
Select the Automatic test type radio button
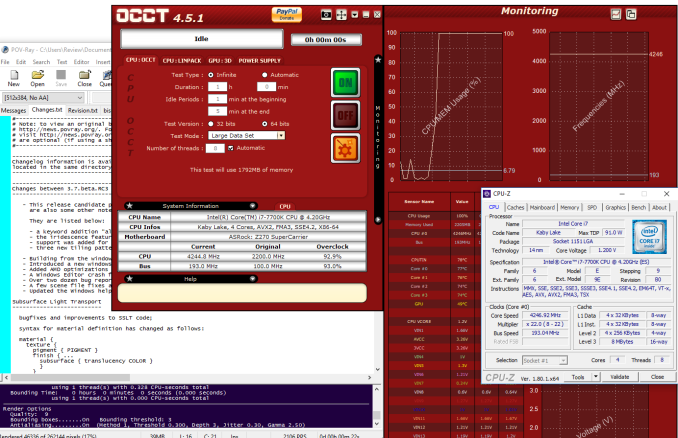tap(265, 75)
